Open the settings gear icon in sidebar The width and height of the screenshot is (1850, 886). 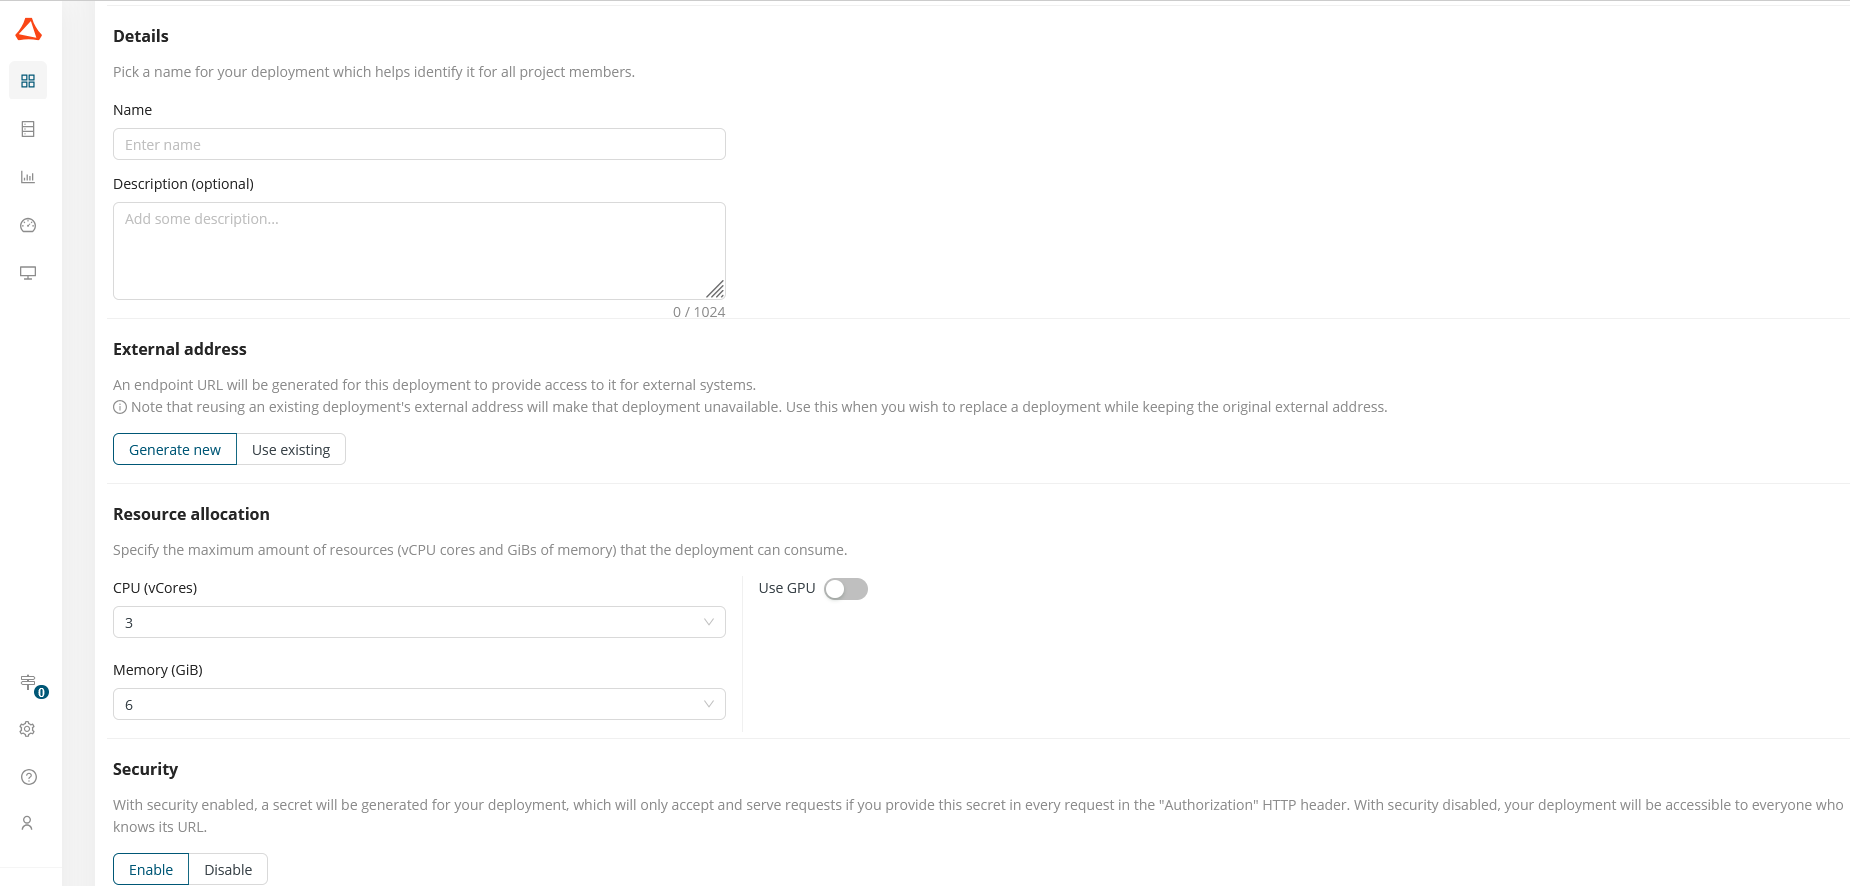(x=28, y=729)
